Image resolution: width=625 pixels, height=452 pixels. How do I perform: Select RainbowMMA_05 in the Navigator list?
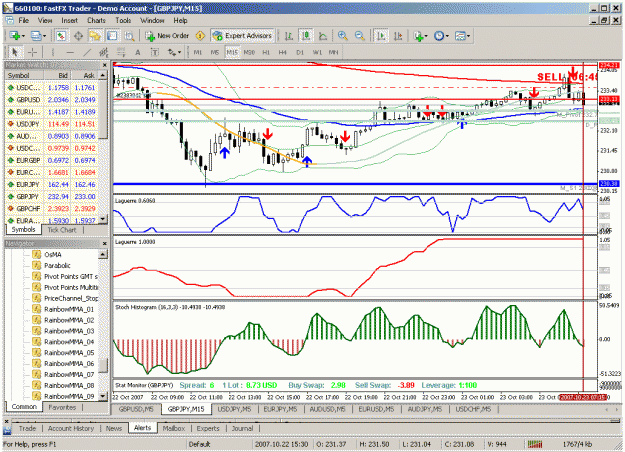(x=69, y=352)
